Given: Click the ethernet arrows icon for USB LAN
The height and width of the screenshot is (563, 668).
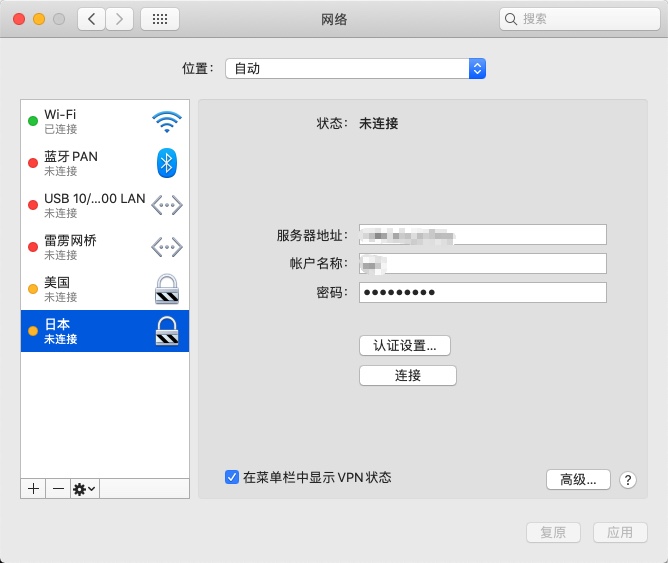Looking at the screenshot, I should 167,205.
